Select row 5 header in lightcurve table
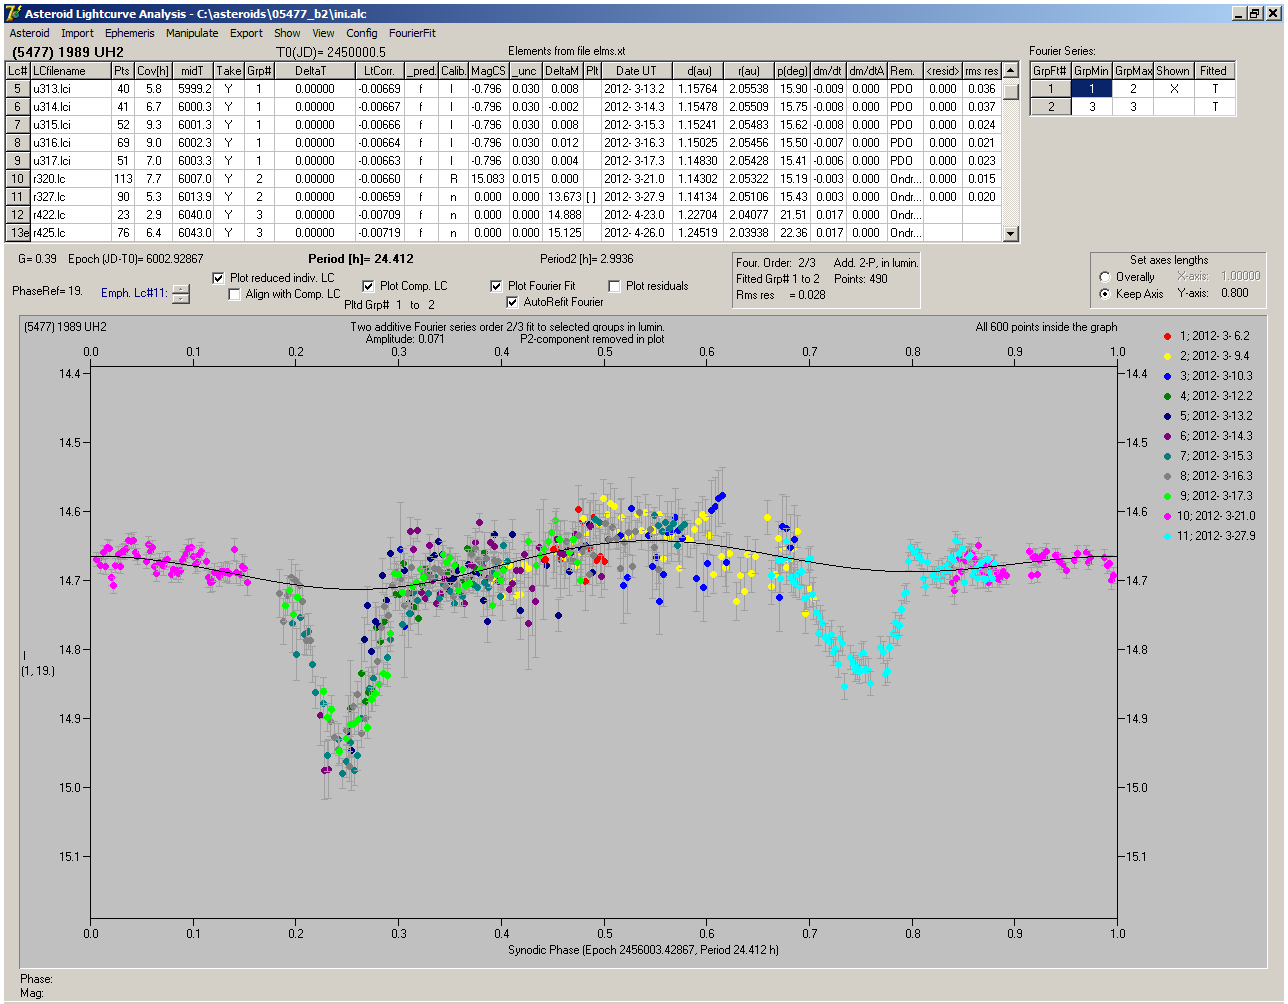This screenshot has height=1004, width=1288. 18,89
